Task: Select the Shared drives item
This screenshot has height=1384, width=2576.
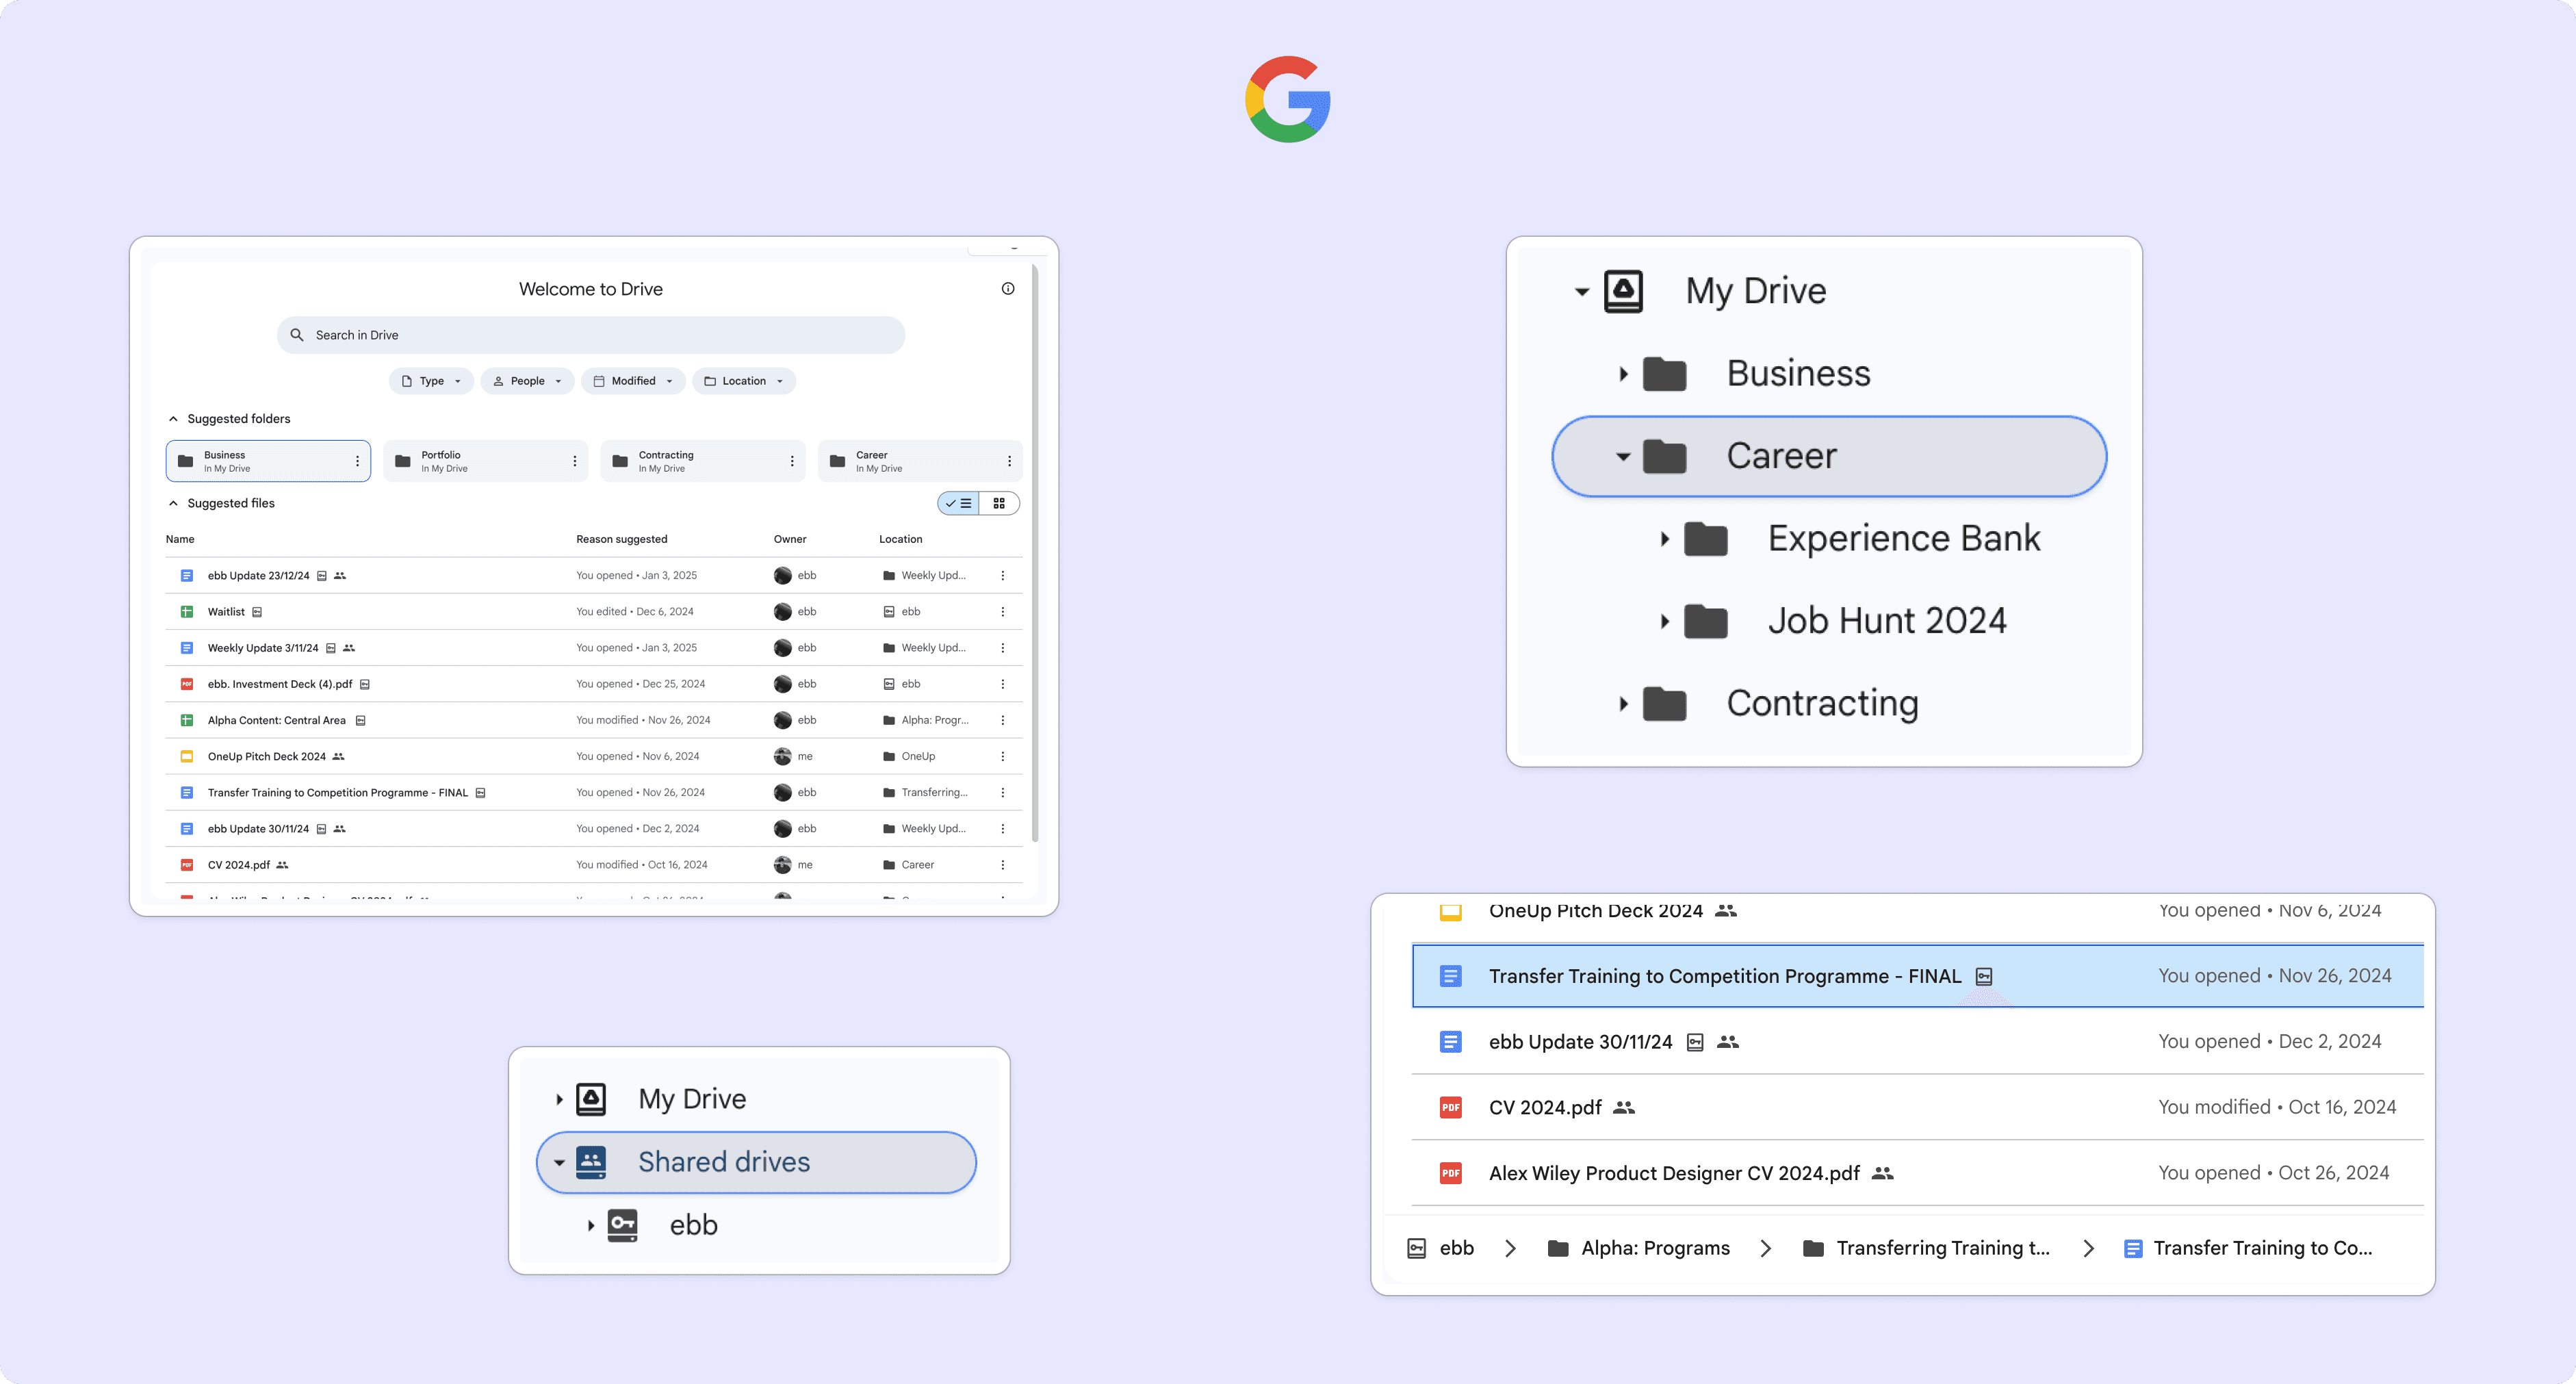Action: (x=756, y=1163)
